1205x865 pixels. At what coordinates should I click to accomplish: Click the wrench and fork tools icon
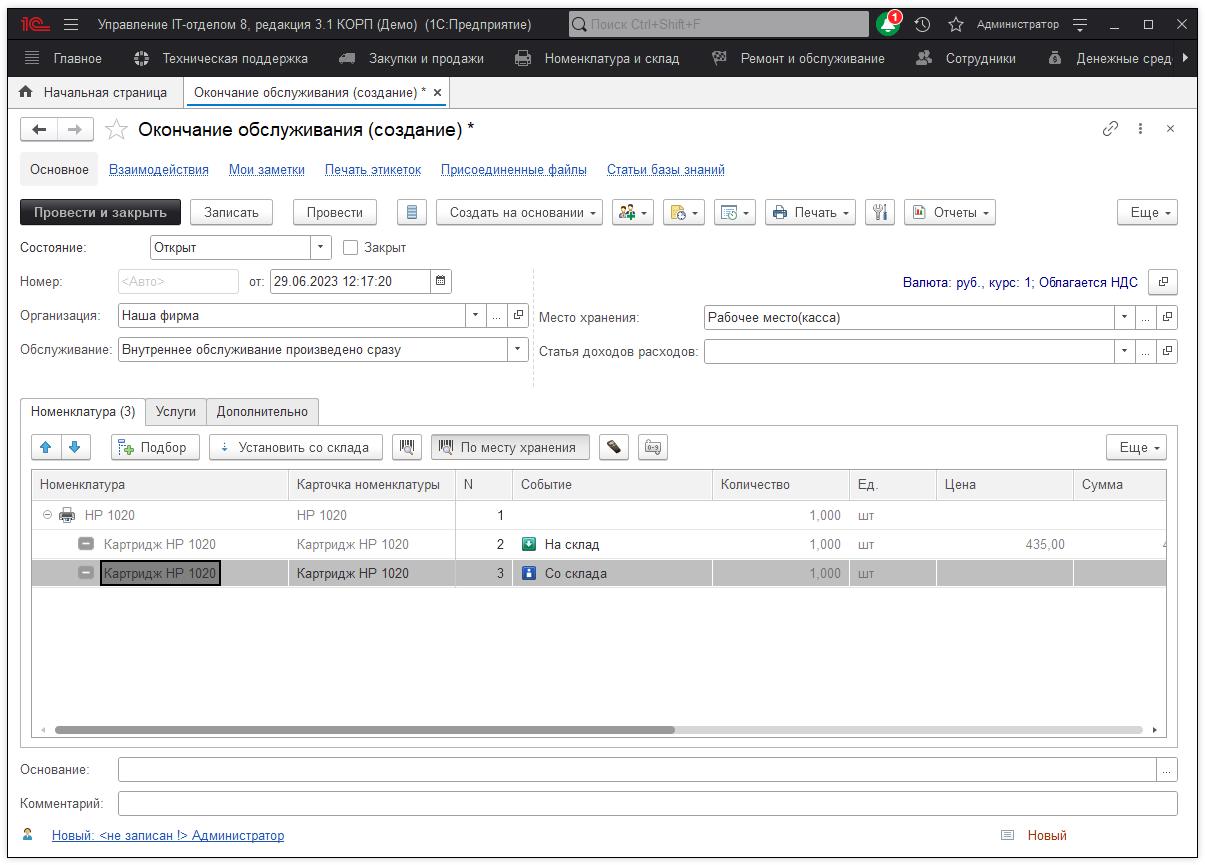pos(879,212)
